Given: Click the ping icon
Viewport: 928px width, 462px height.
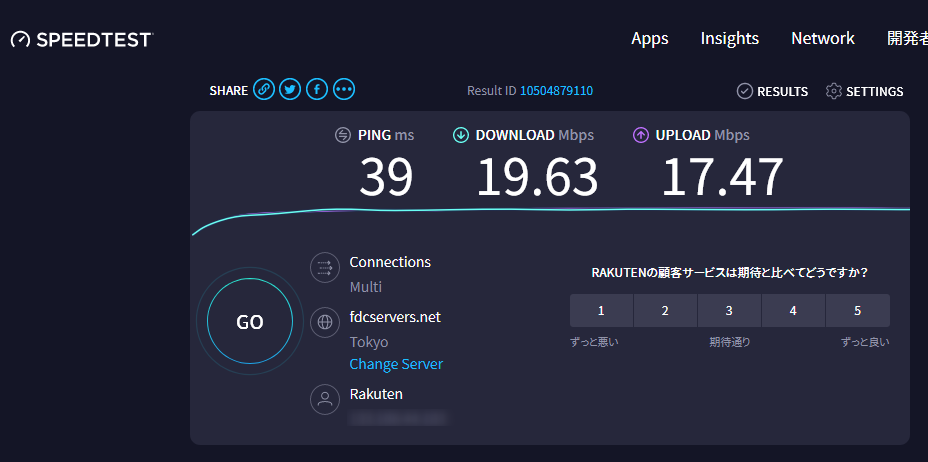Looking at the screenshot, I should 343,135.
